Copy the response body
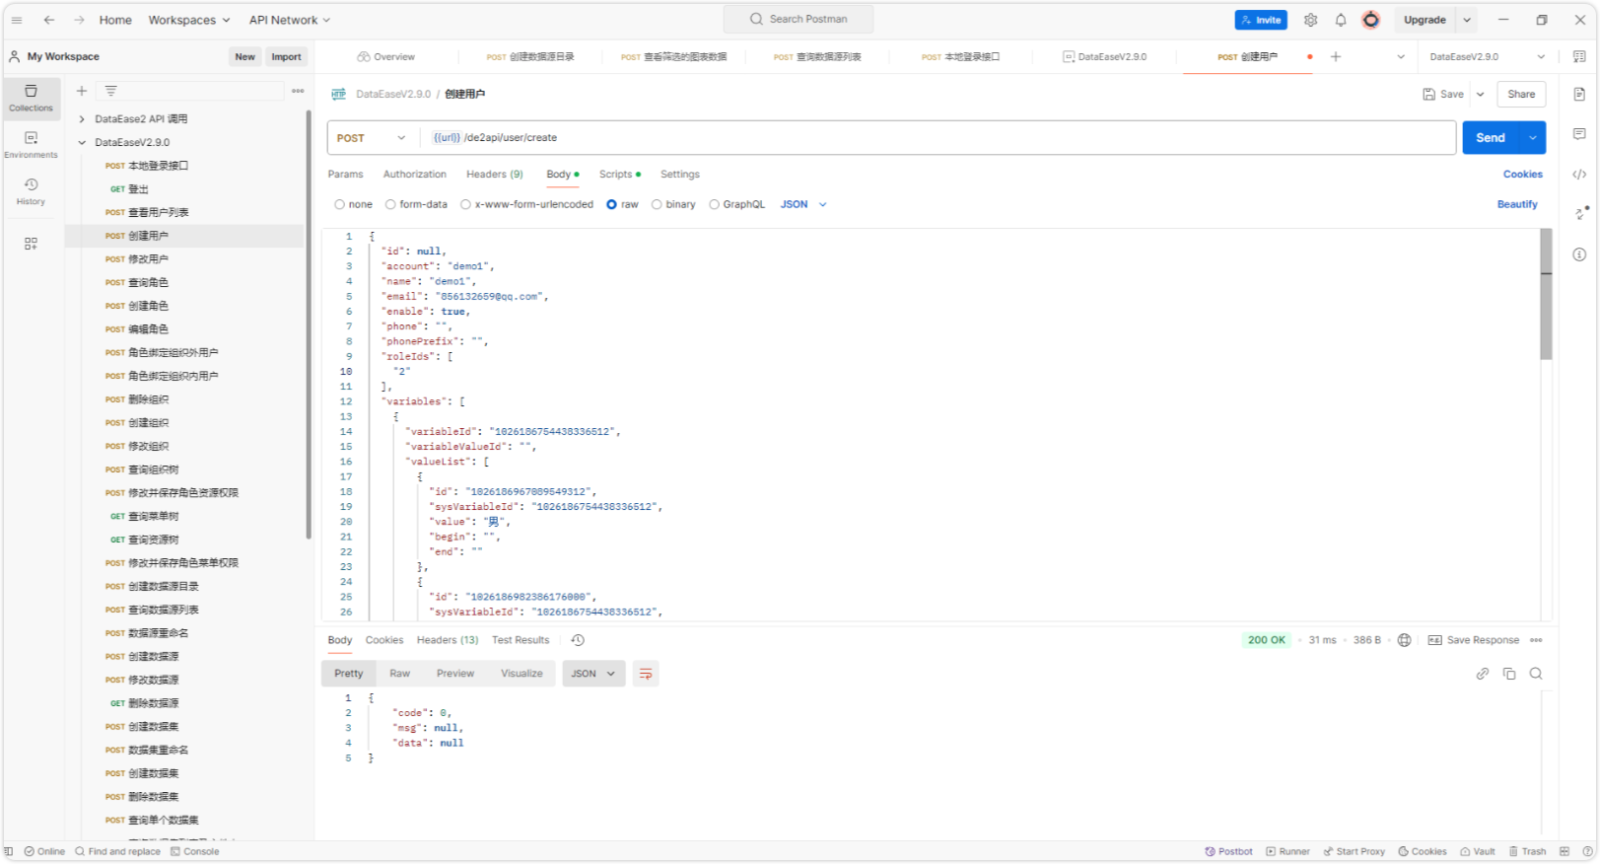Image resolution: width=1600 pixels, height=864 pixels. point(1509,674)
